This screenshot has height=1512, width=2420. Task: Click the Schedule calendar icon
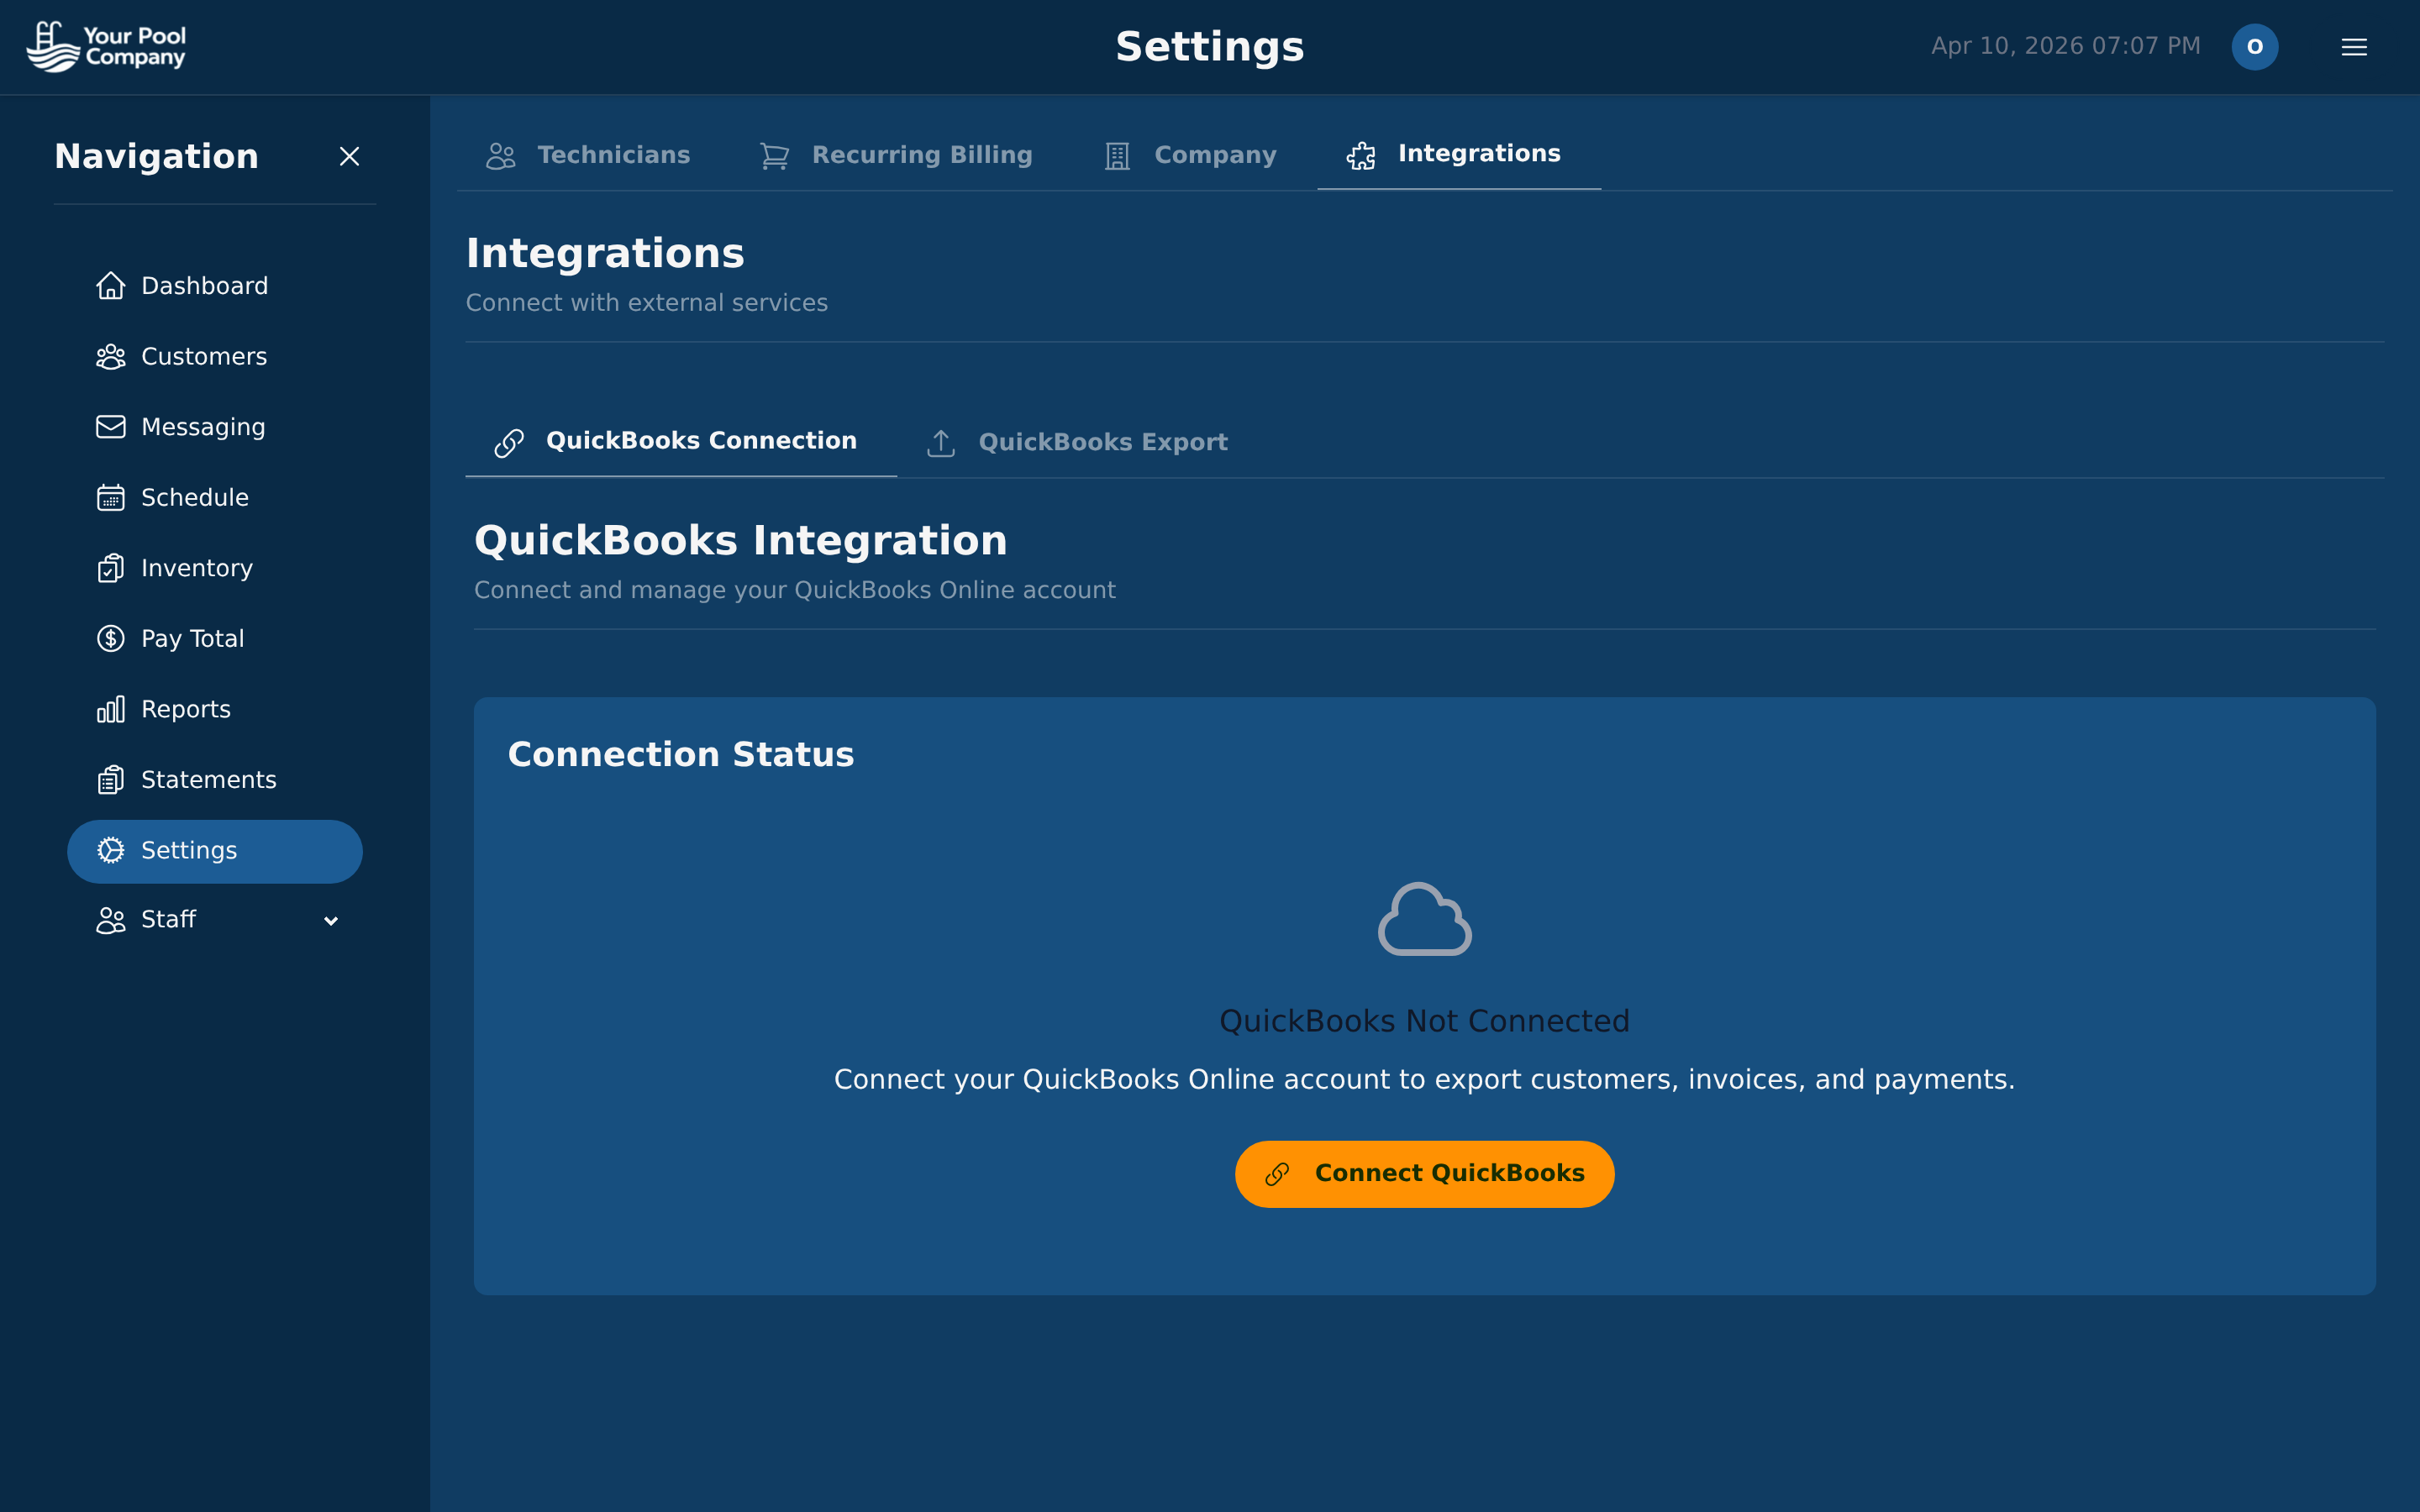(111, 497)
